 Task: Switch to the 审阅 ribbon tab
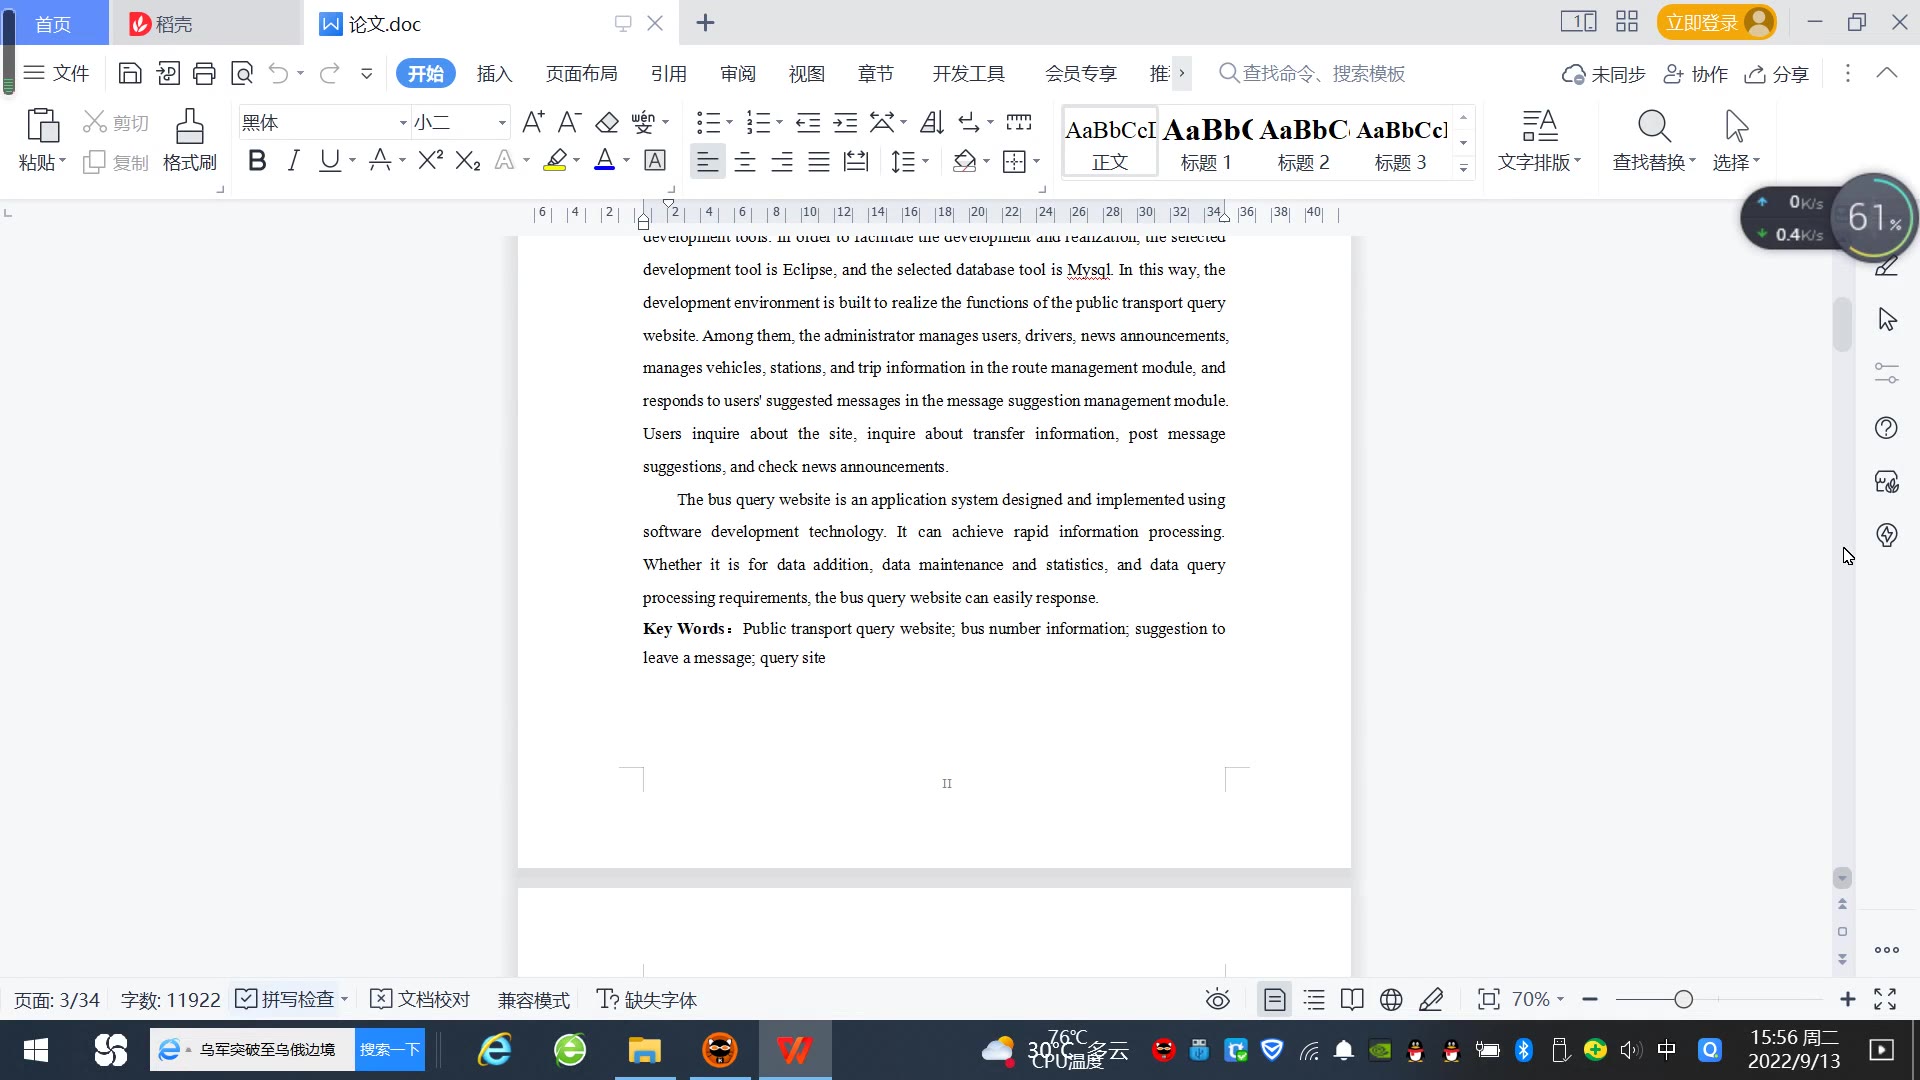pos(737,74)
